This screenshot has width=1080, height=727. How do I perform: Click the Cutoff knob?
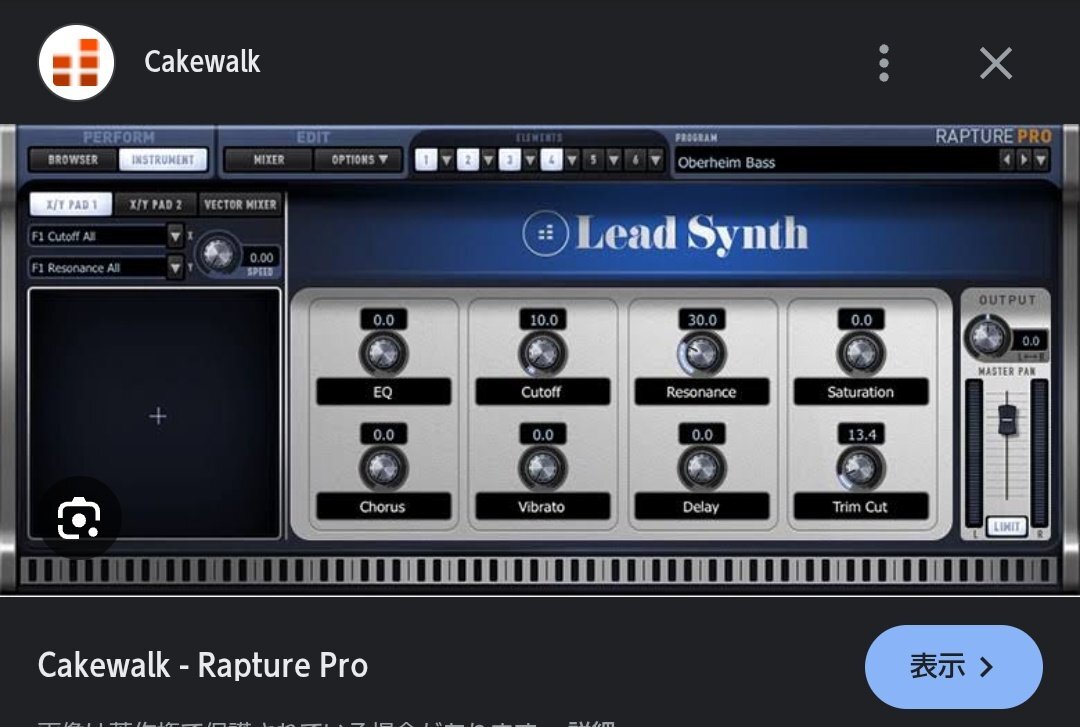(543, 354)
